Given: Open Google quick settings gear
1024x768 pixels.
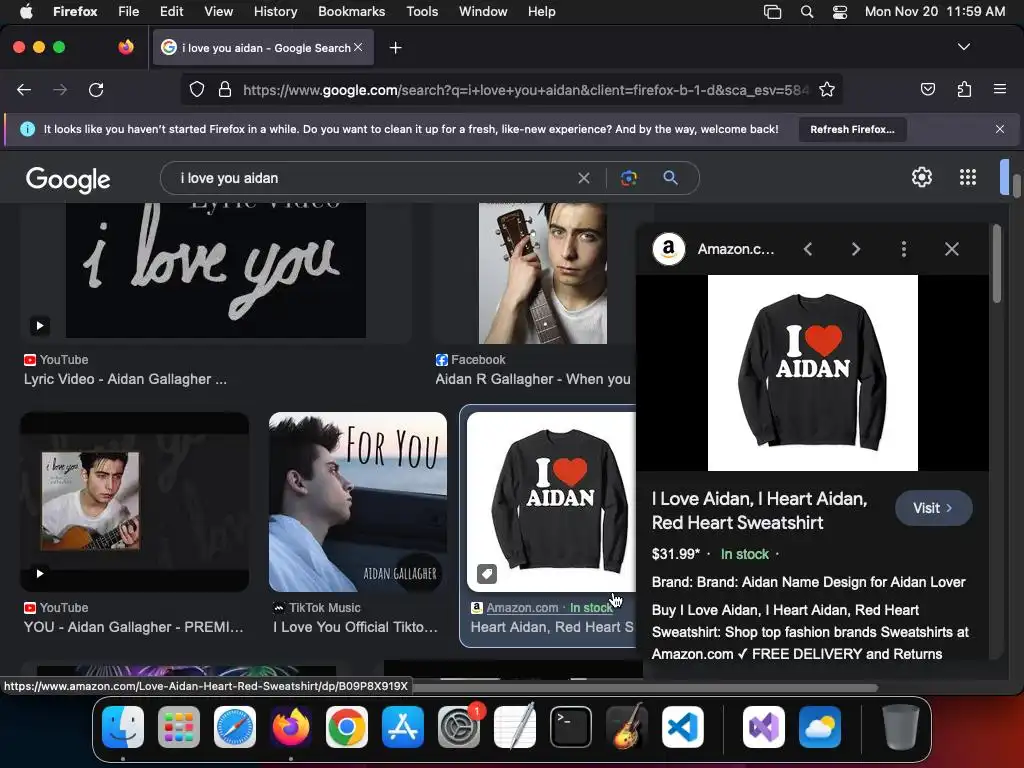Looking at the screenshot, I should click(x=921, y=177).
